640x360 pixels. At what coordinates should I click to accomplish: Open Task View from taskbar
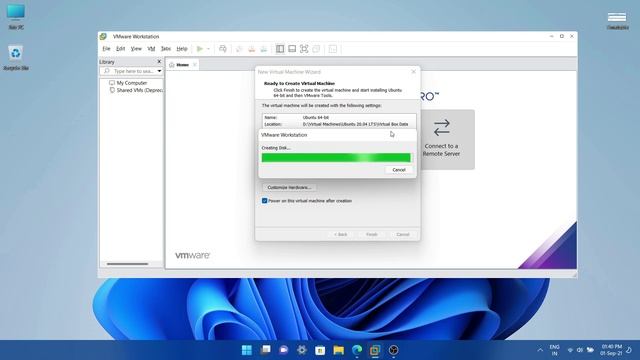(265, 350)
